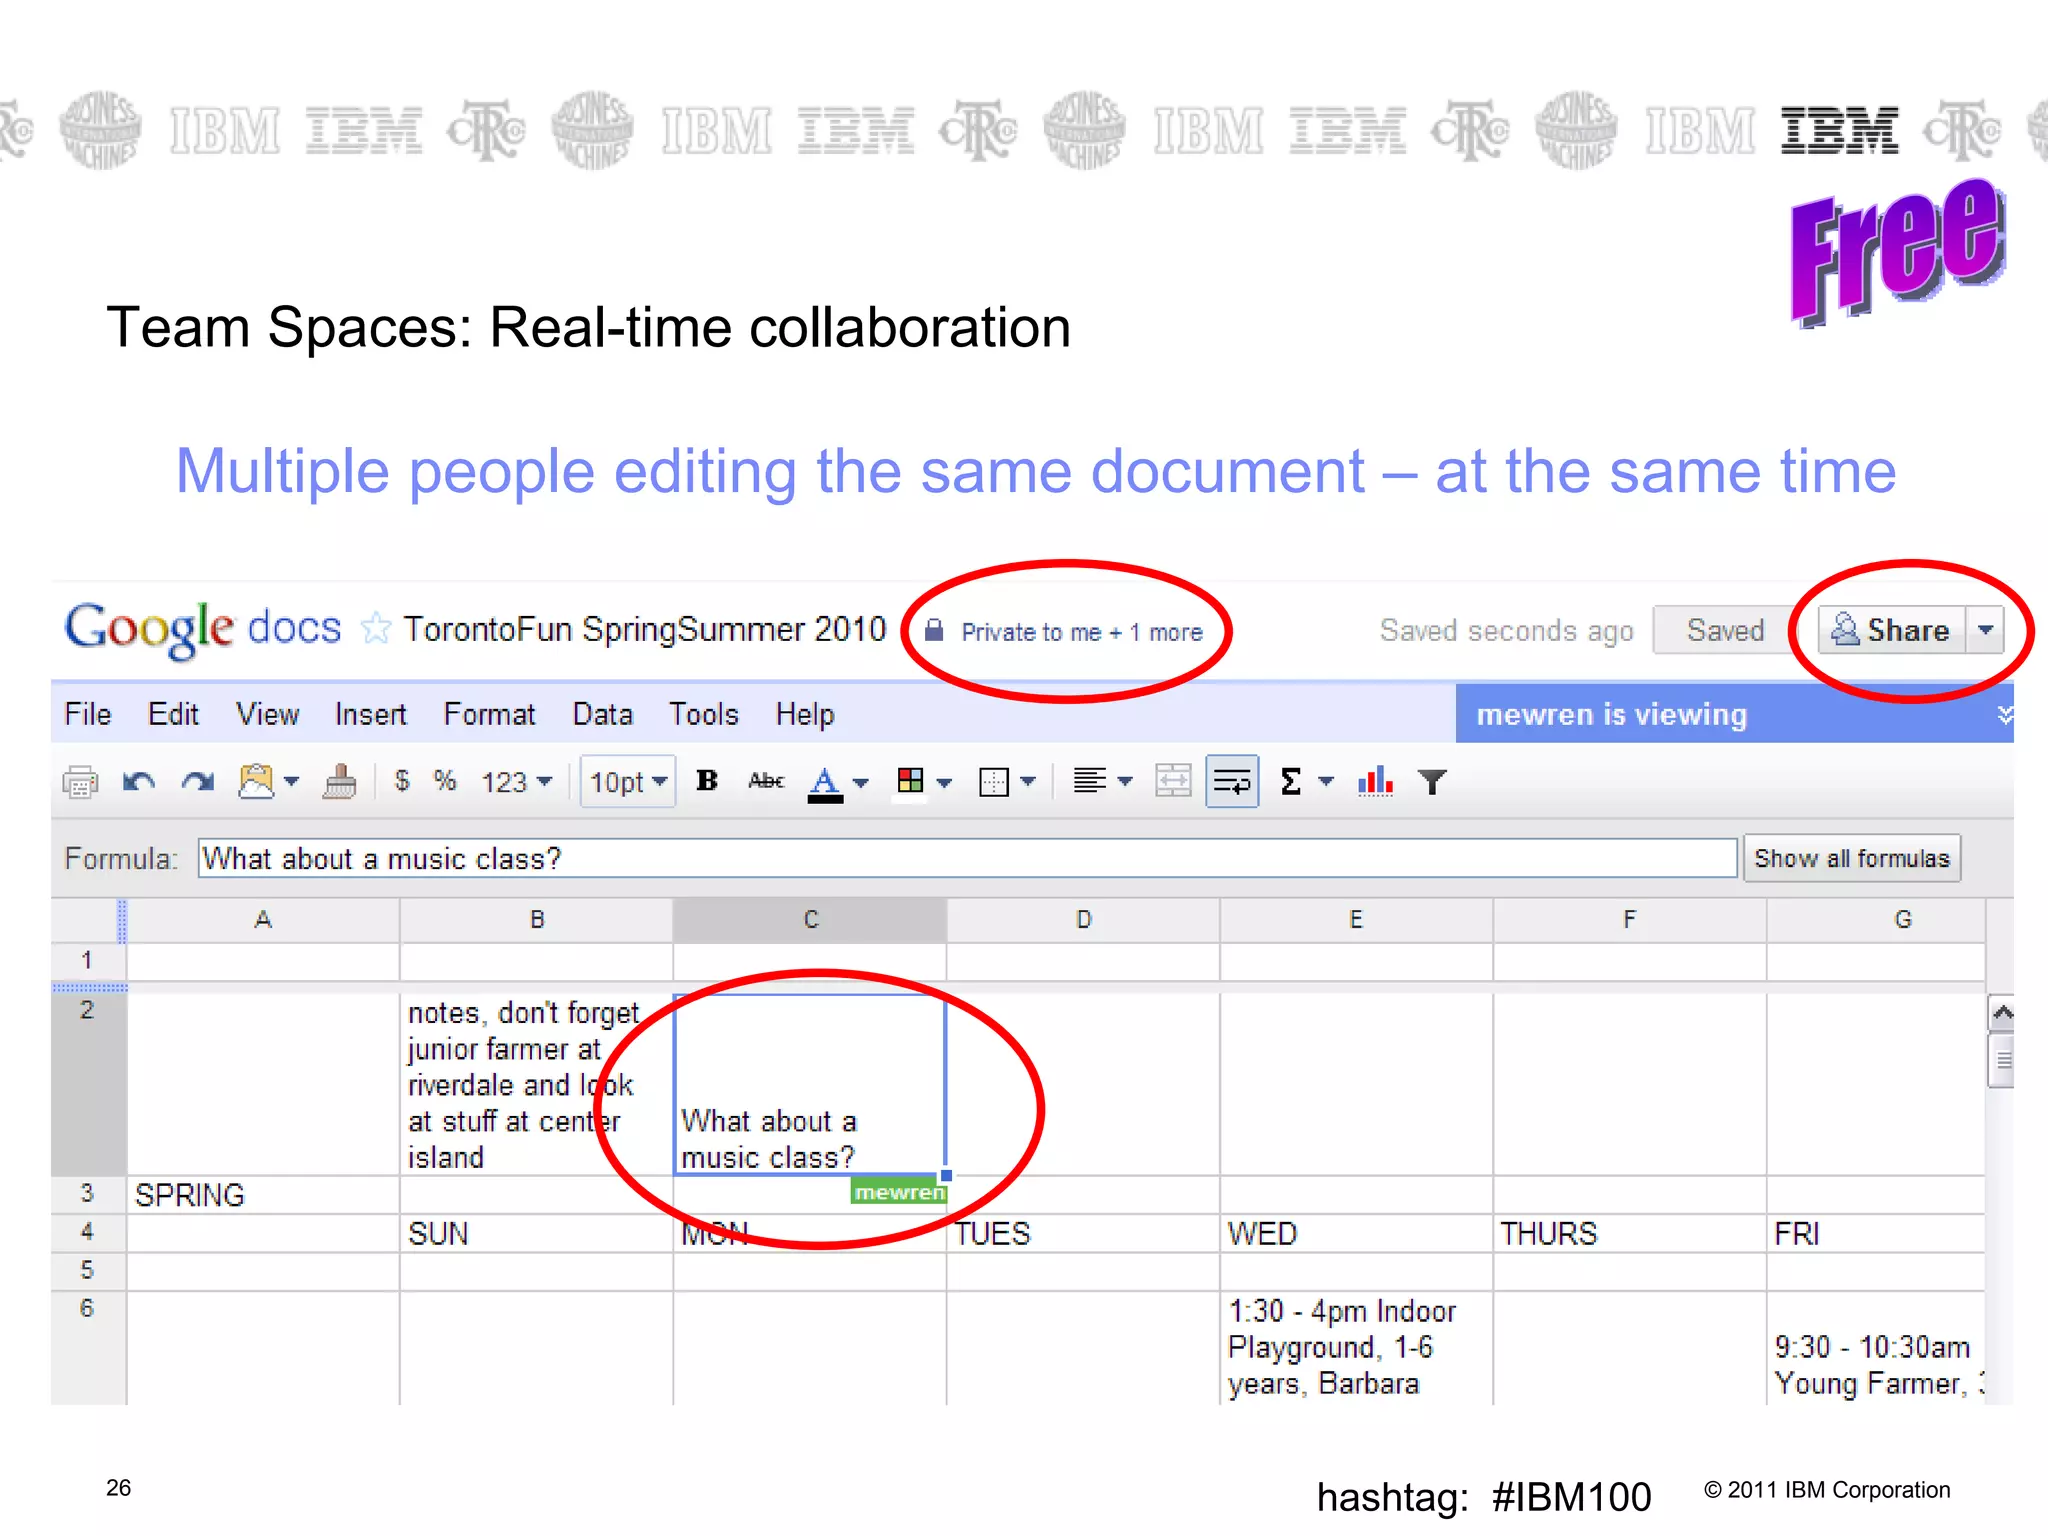Open the Help menu
Screen dimensions: 2048x1536
(x=805, y=714)
